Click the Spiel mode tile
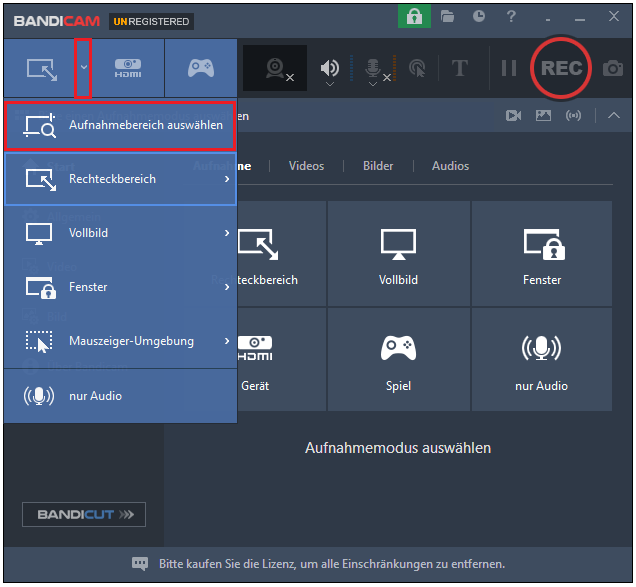This screenshot has width=636, height=587. click(398, 359)
